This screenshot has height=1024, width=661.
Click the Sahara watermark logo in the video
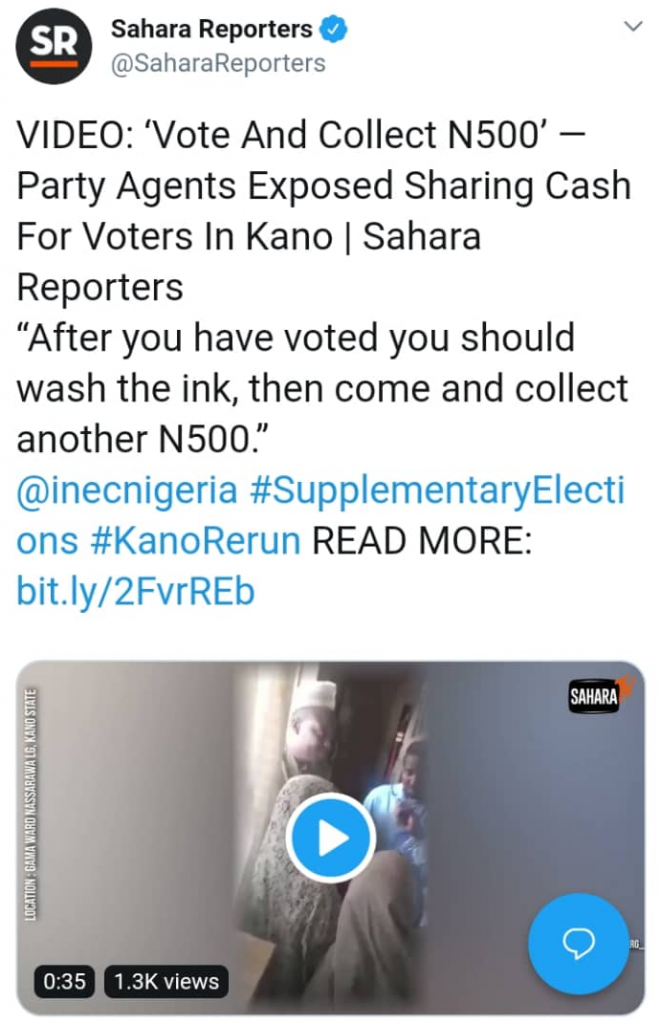596,697
